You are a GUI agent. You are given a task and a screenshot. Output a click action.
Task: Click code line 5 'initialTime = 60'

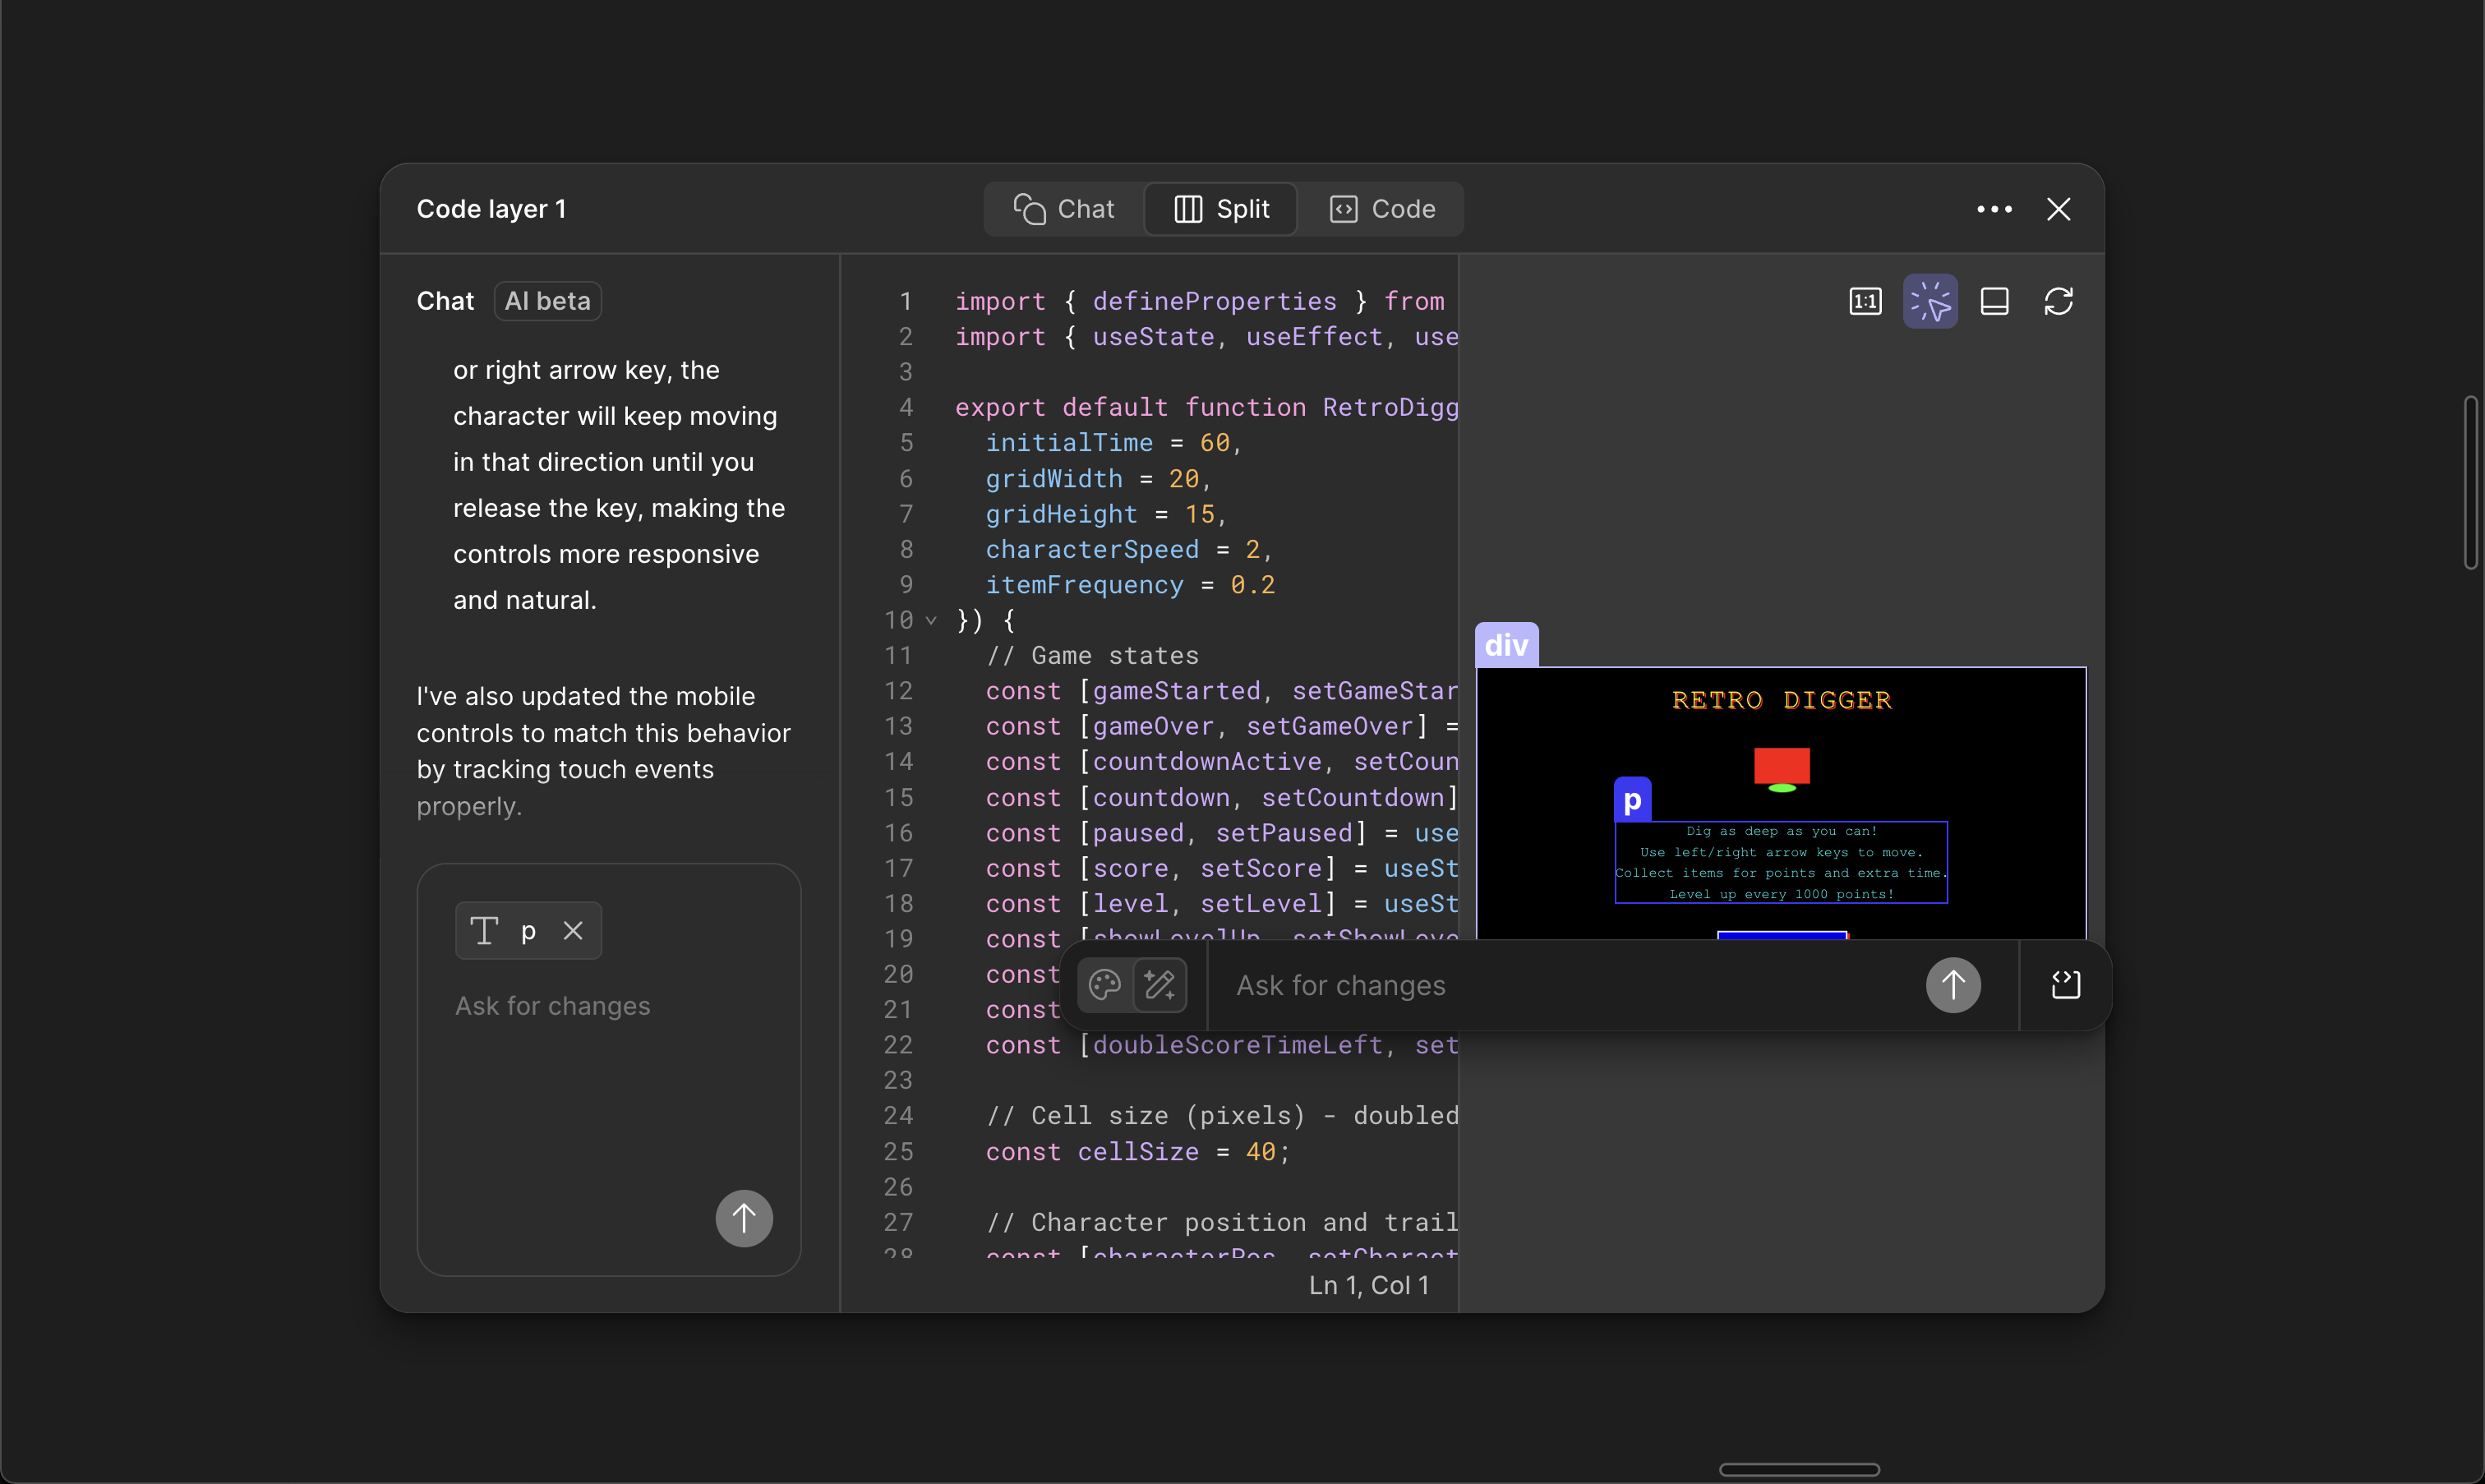point(1114,443)
